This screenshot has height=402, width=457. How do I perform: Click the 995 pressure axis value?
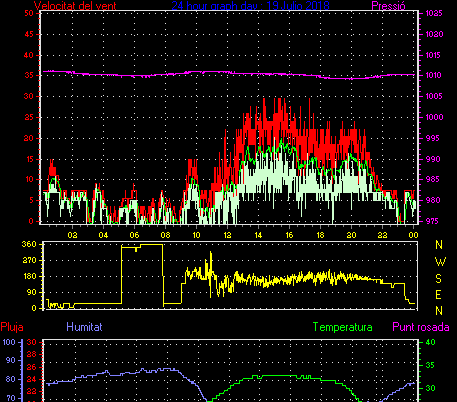(x=434, y=138)
